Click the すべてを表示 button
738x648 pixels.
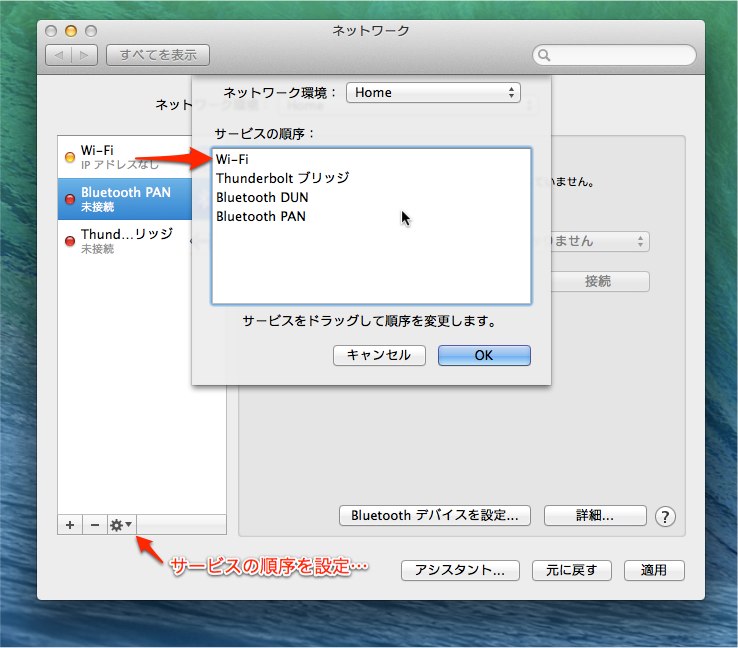coord(158,55)
